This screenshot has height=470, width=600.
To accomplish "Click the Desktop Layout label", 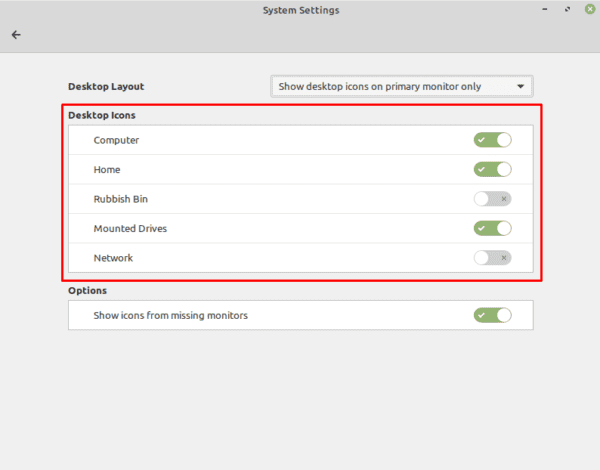I will point(106,86).
